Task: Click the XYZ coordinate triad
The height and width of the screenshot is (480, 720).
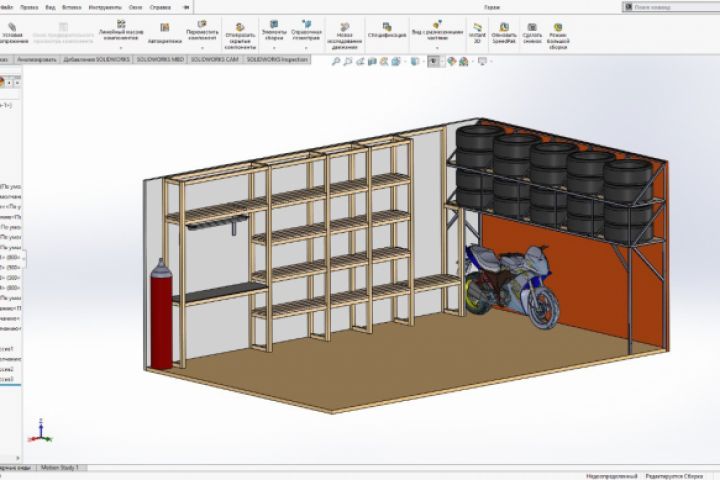Action: [x=40, y=431]
